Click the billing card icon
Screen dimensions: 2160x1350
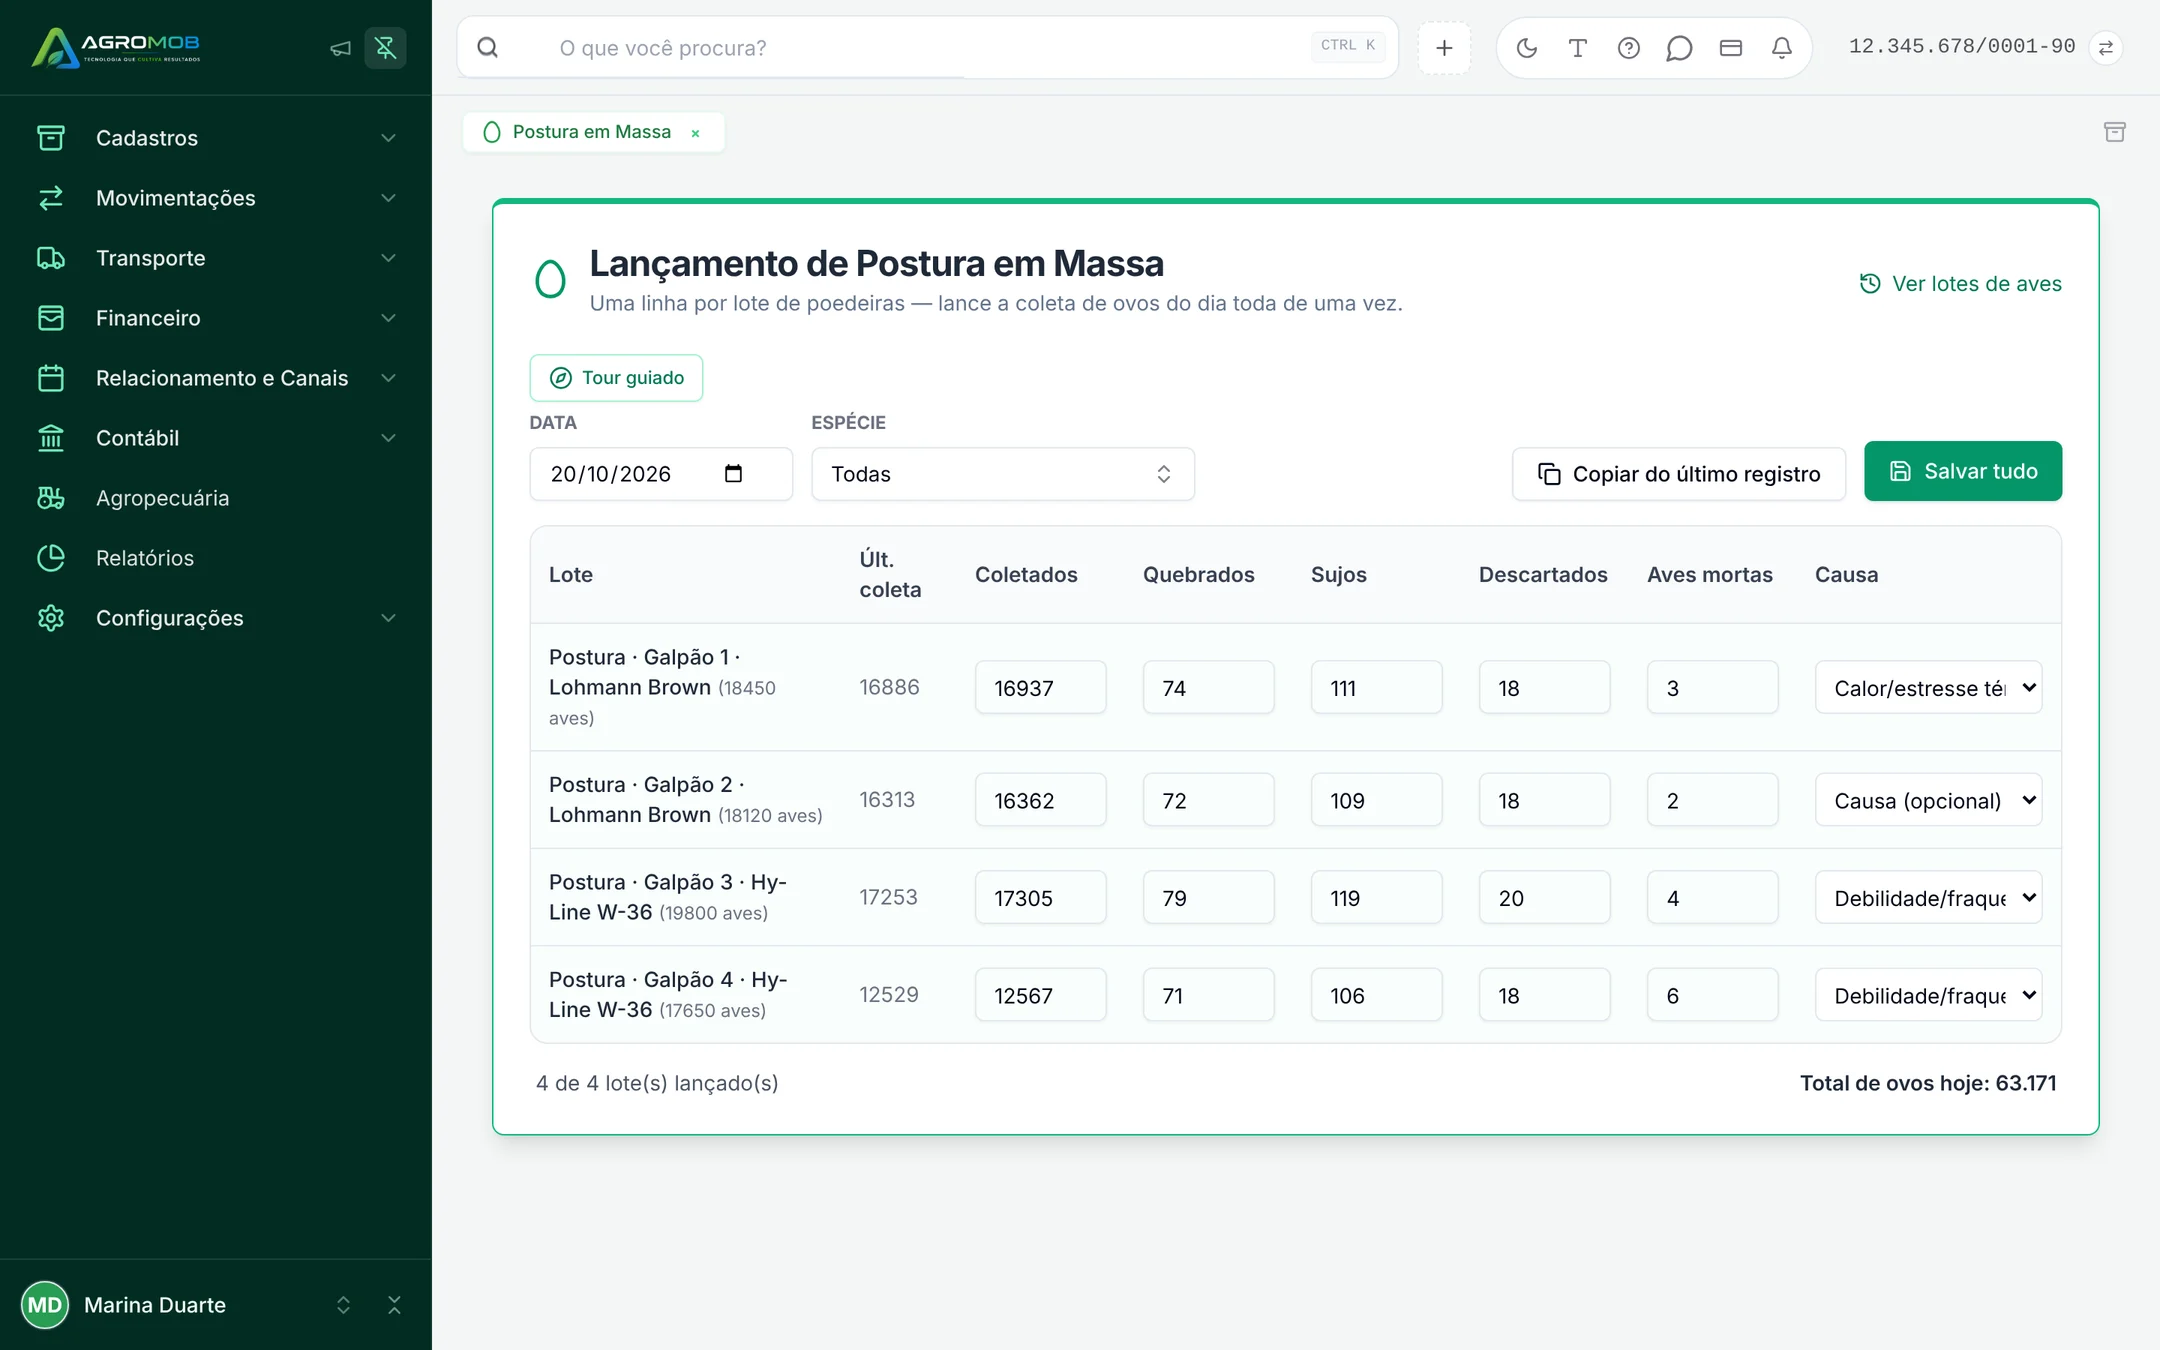click(1731, 48)
